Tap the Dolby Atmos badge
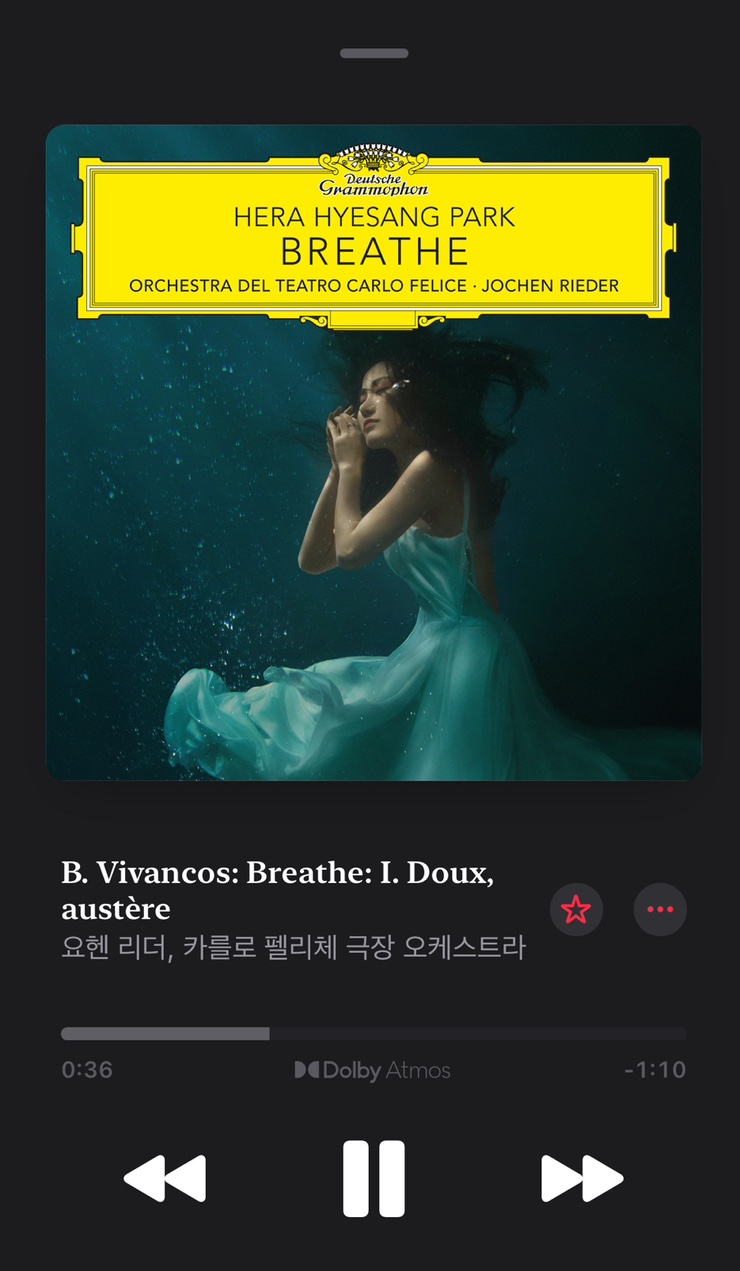The image size is (740, 1271). pos(372,1070)
